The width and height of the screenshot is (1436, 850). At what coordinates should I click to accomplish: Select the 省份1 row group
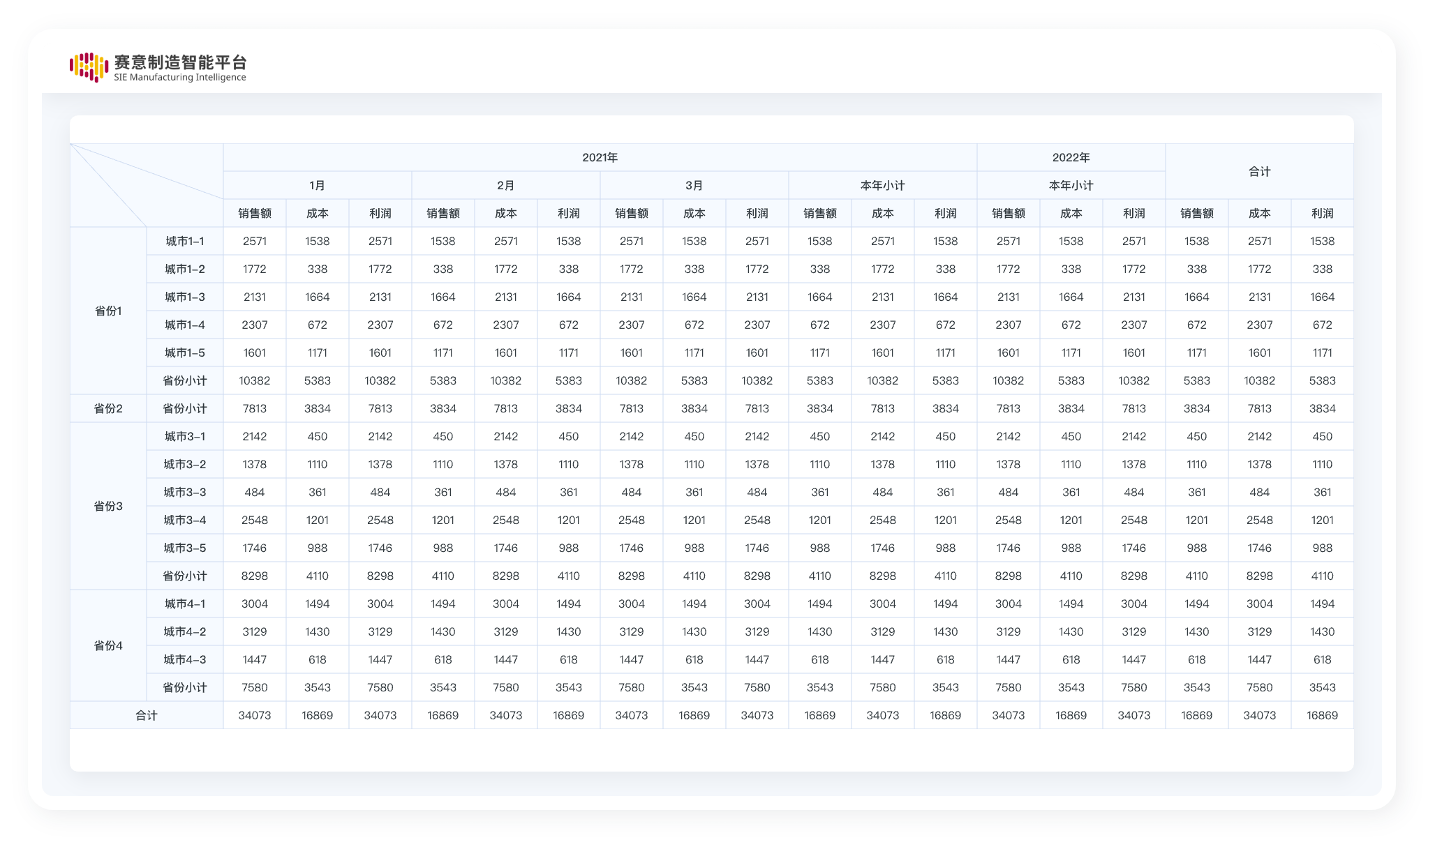(x=108, y=311)
